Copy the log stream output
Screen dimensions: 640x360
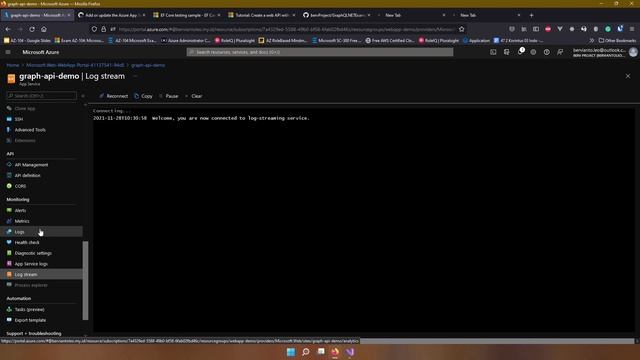point(143,96)
